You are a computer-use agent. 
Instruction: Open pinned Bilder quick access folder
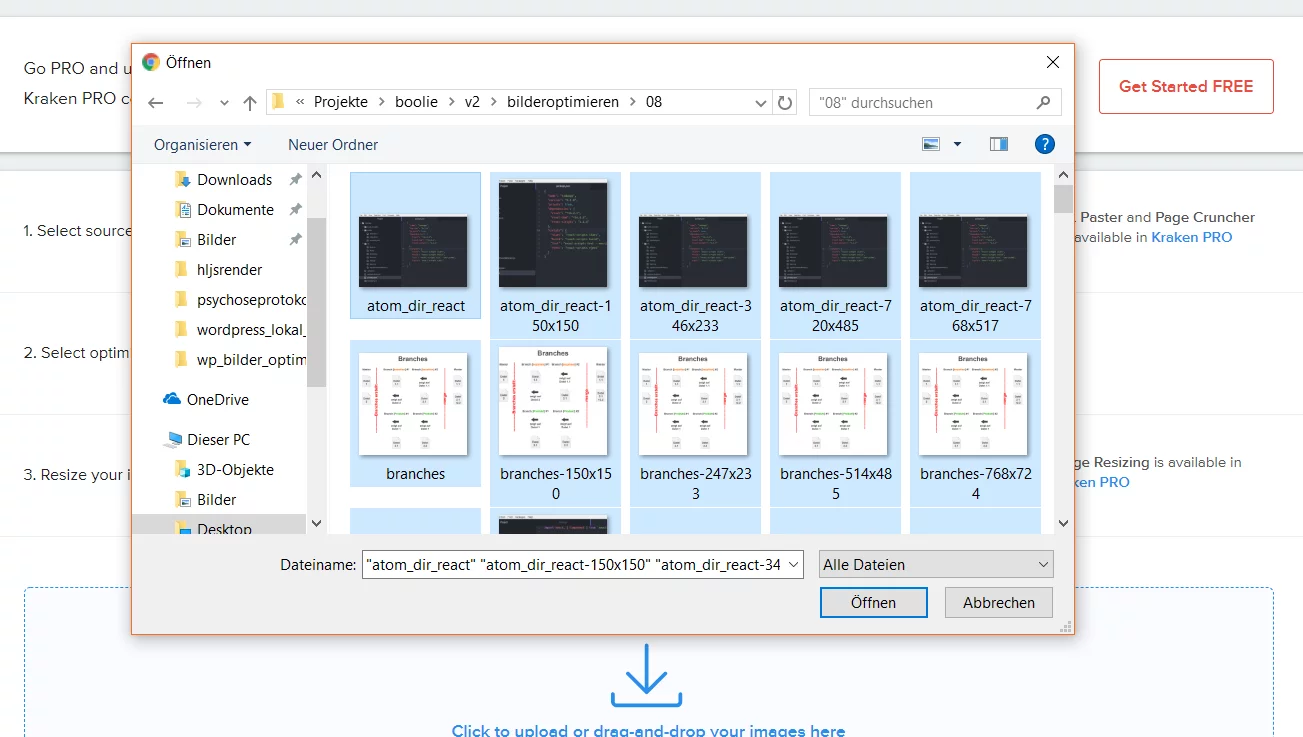click(216, 240)
